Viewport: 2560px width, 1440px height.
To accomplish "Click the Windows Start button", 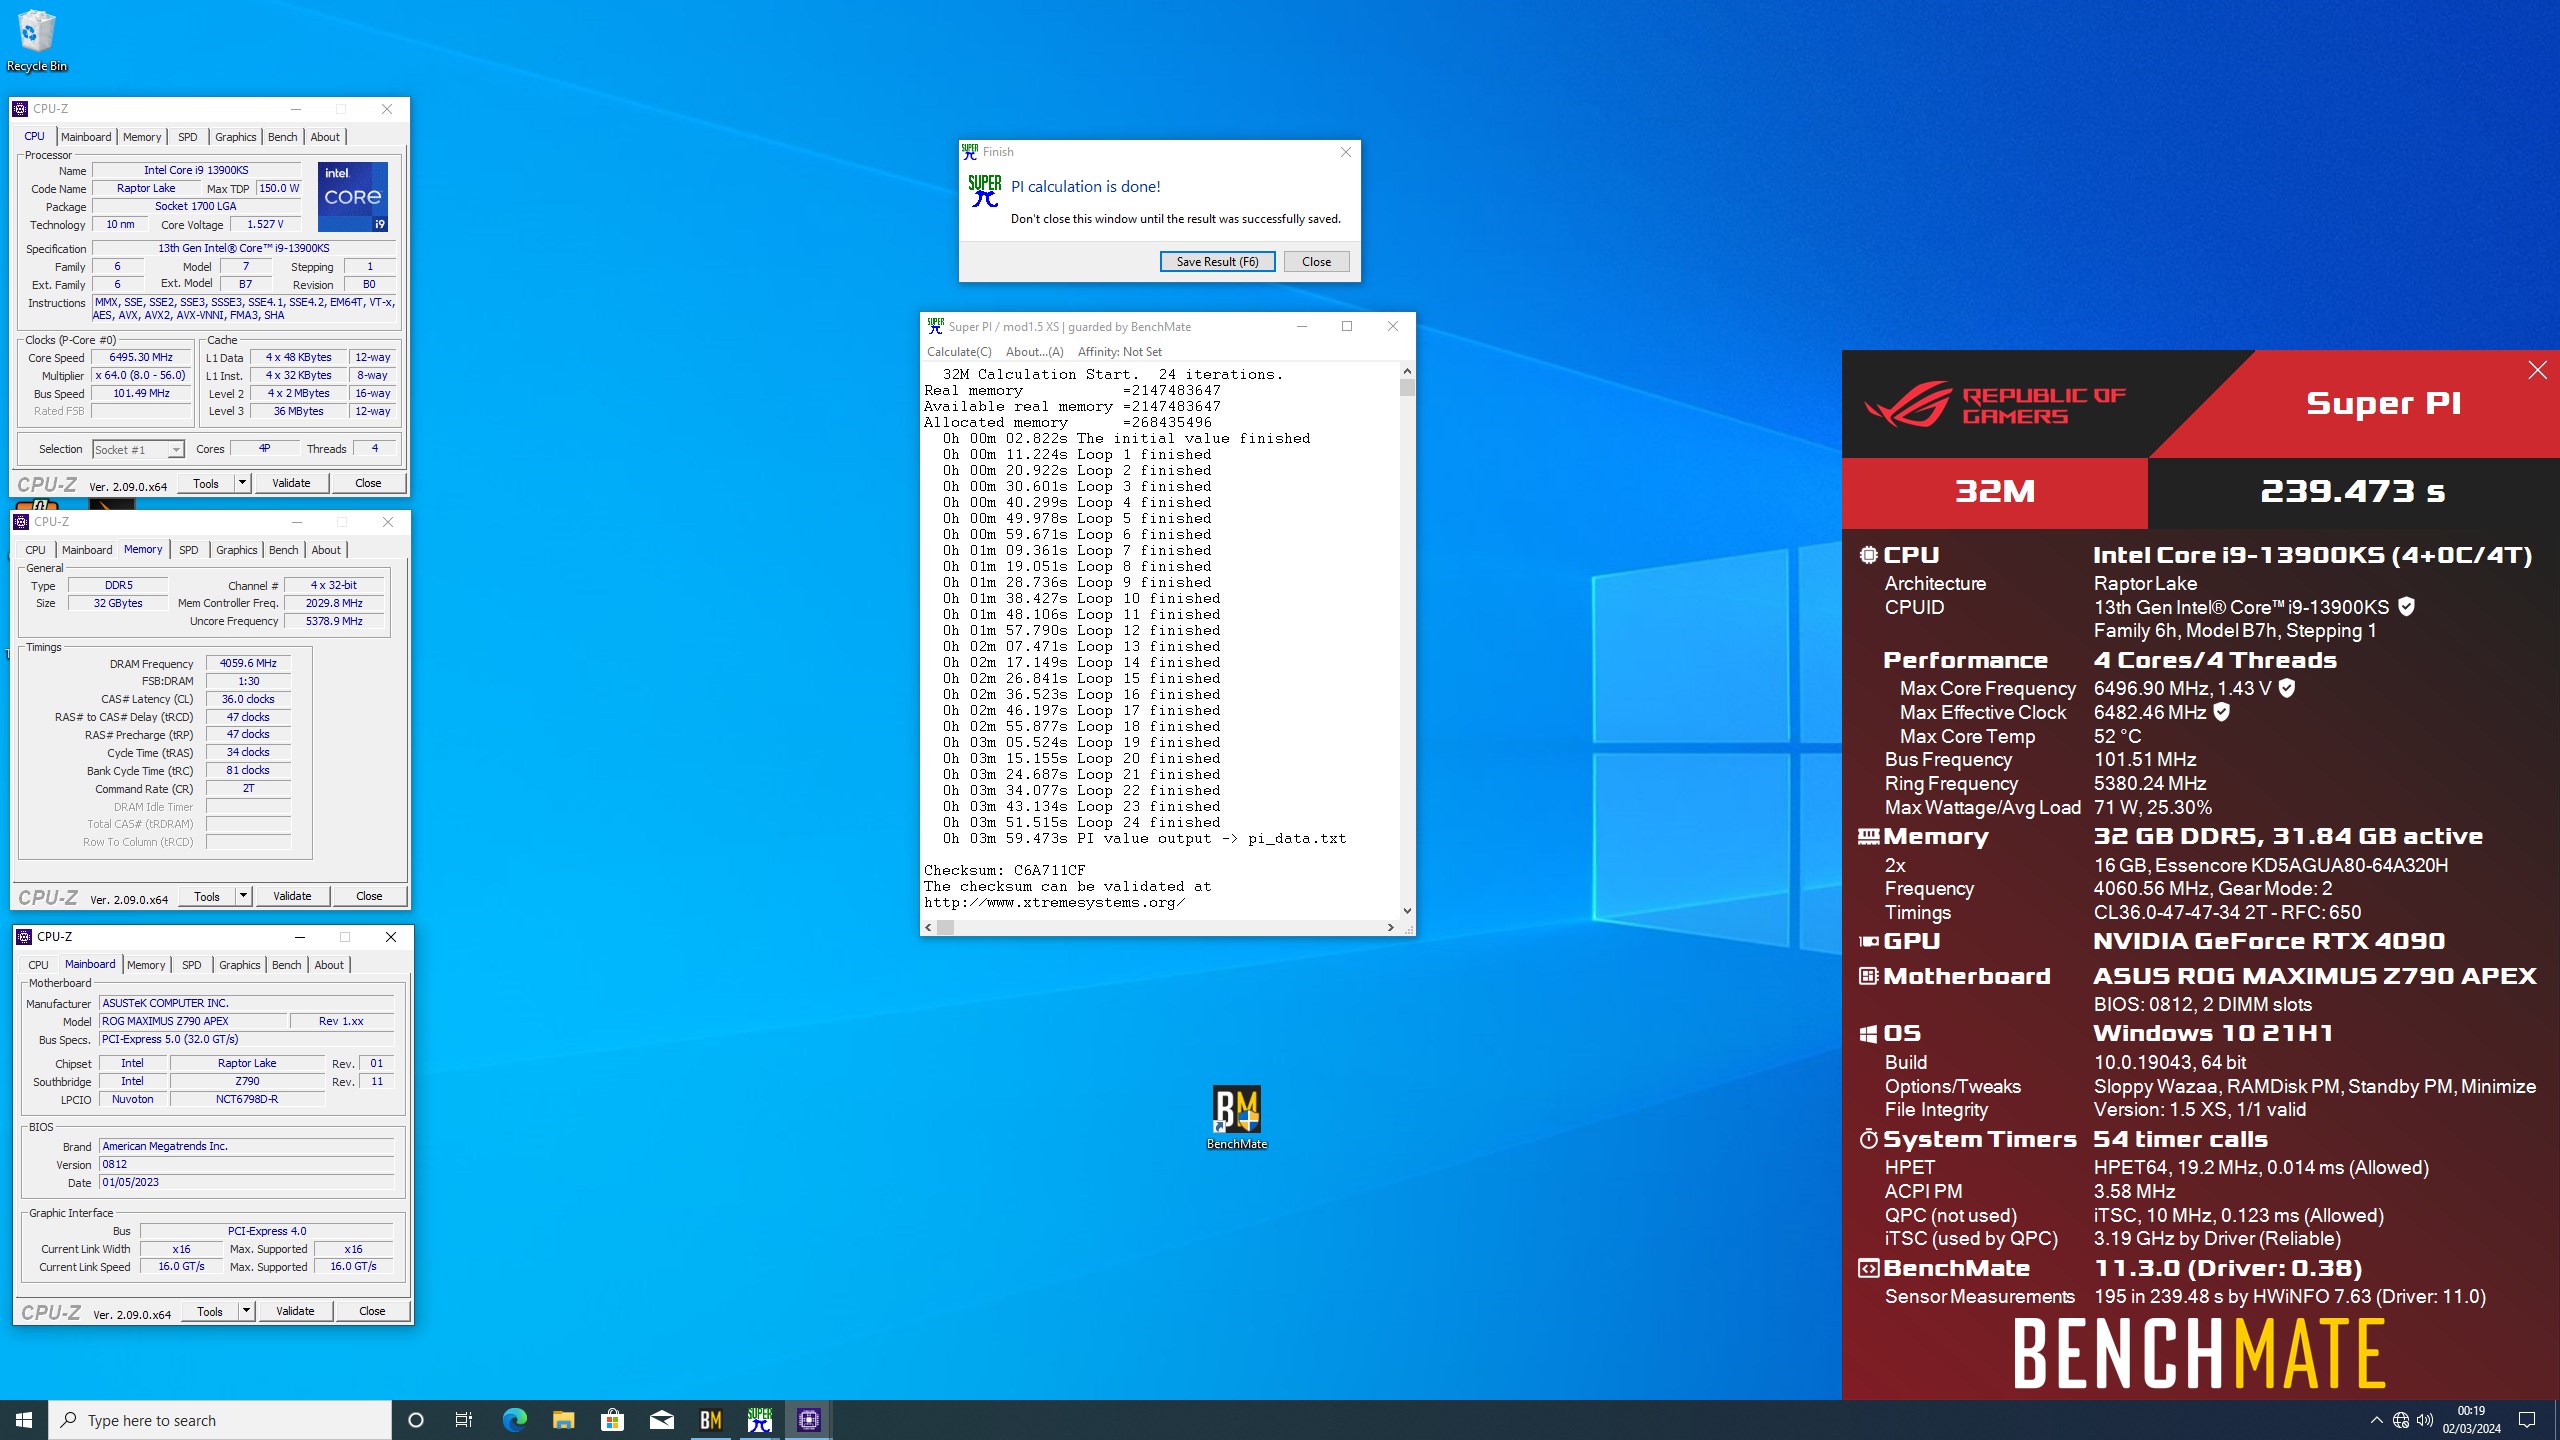I will (24, 1420).
